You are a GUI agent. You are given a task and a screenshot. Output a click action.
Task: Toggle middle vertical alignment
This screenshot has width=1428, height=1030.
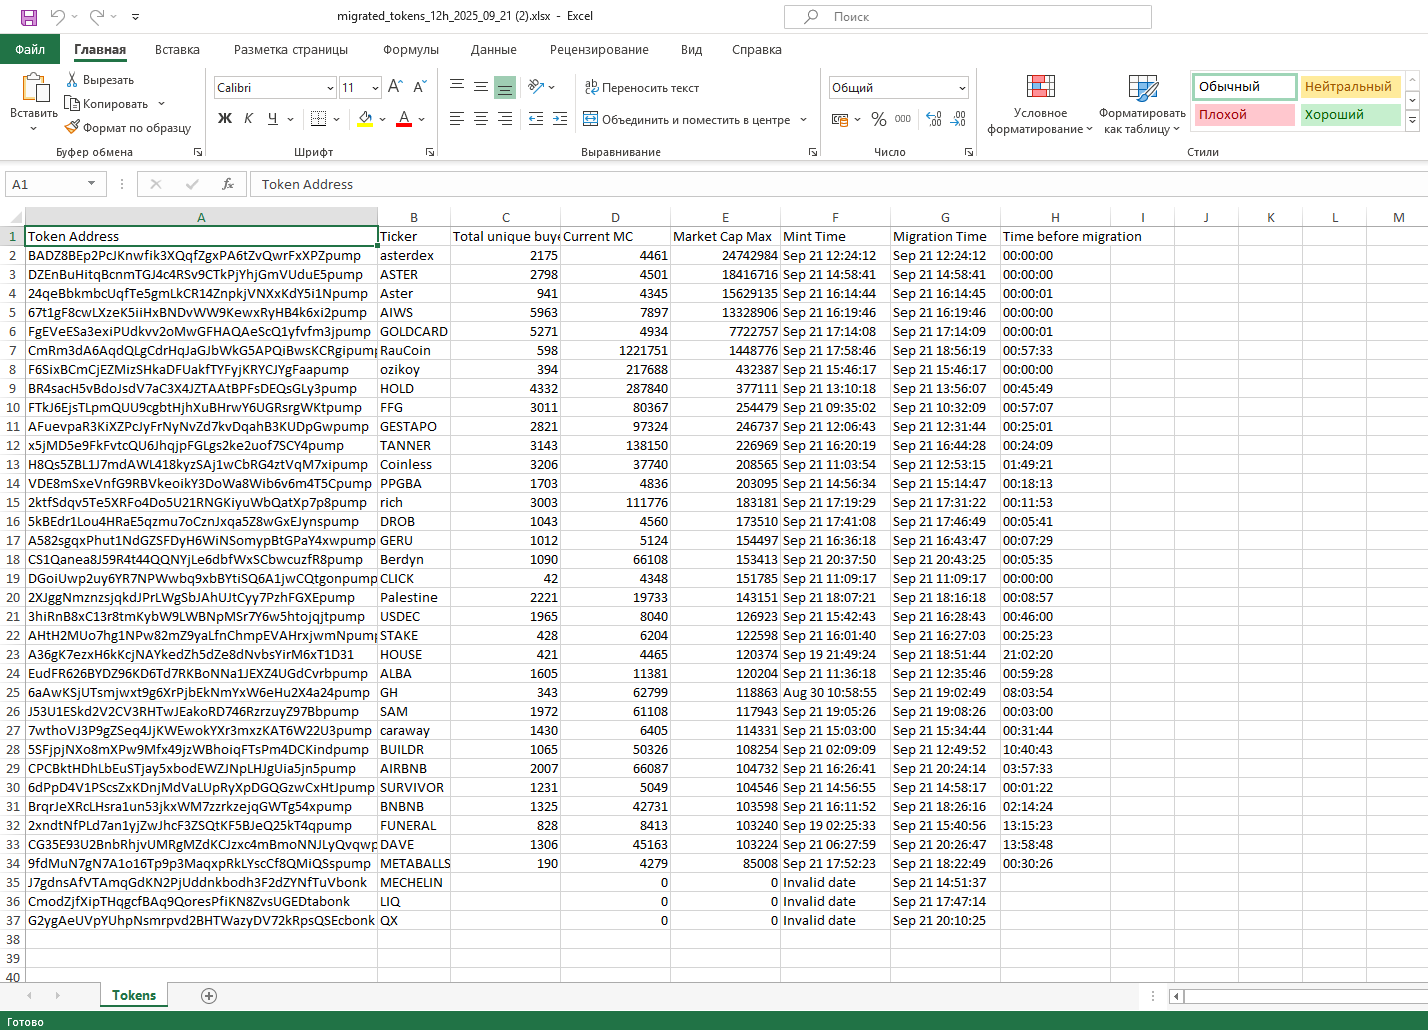tap(481, 87)
